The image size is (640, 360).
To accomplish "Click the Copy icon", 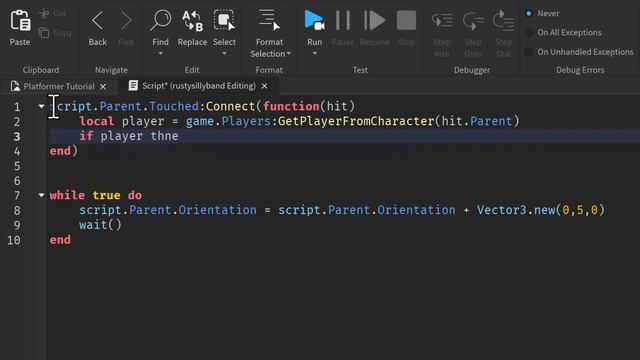I will (44, 32).
